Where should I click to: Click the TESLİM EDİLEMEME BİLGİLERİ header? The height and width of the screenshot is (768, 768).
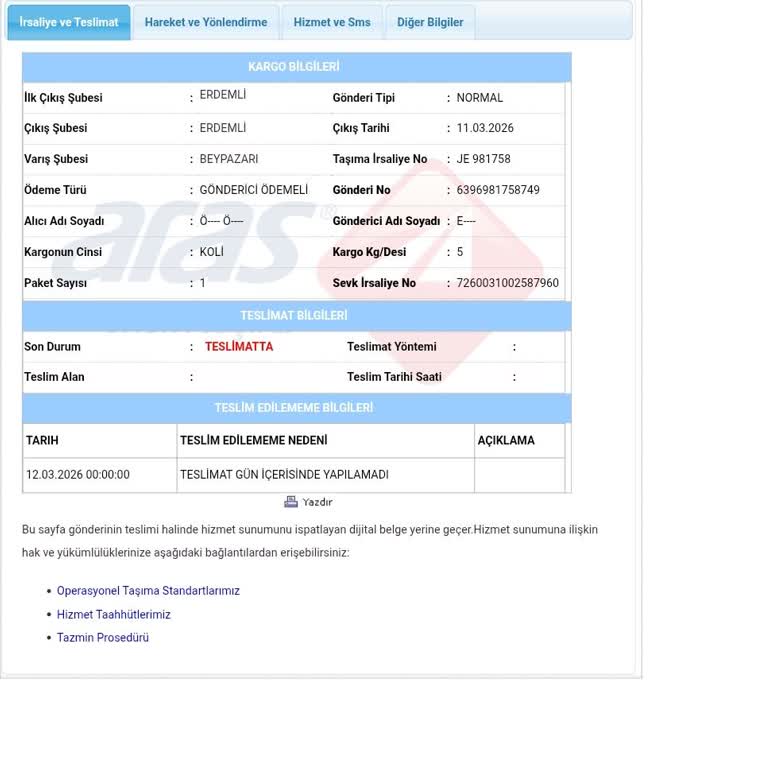pos(294,408)
